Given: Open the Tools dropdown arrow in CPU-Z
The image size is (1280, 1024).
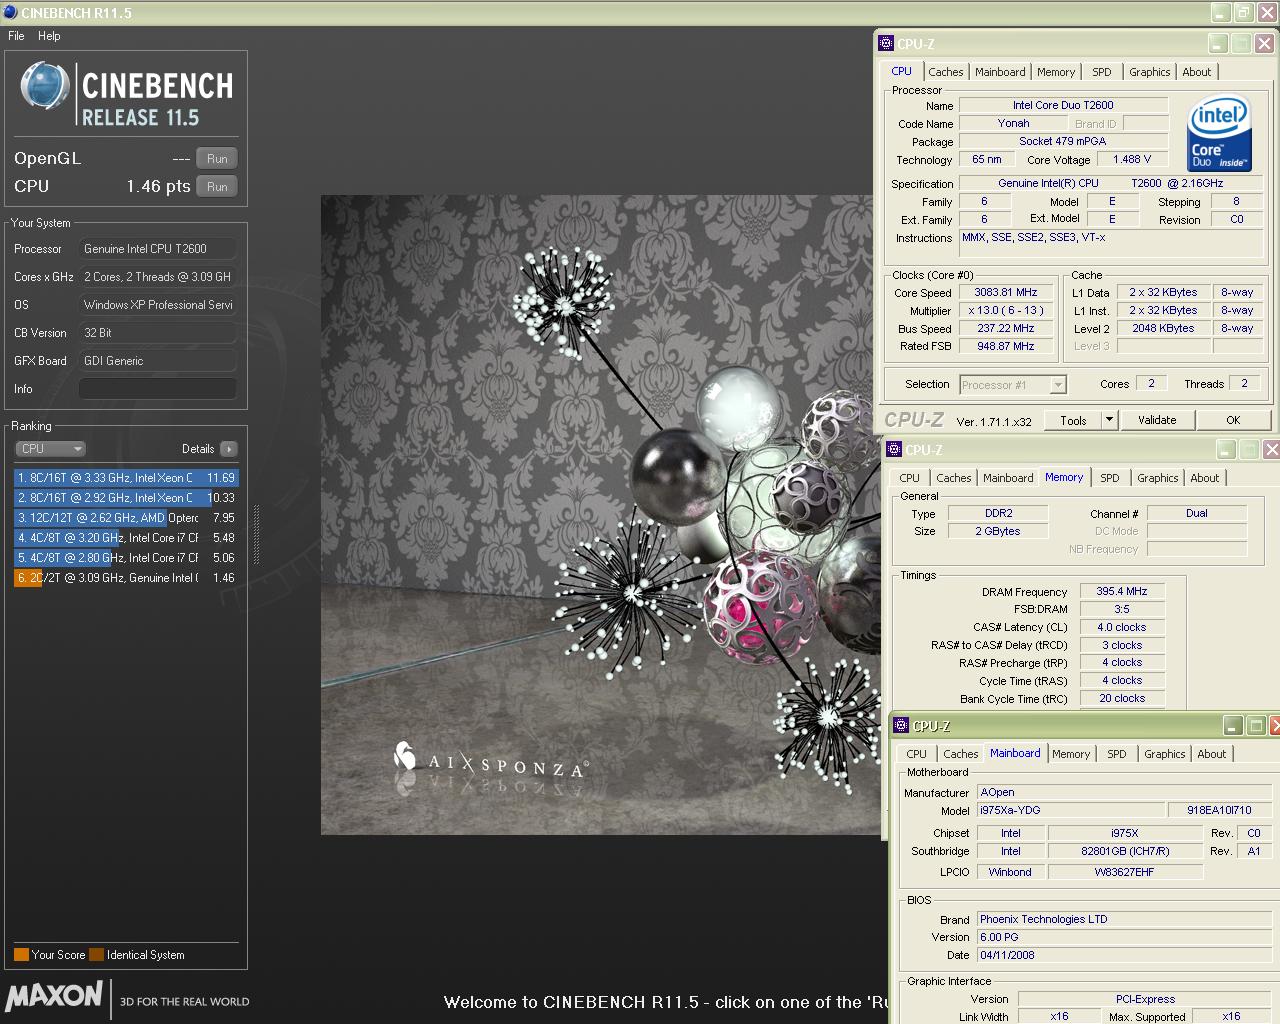Looking at the screenshot, I should pyautogui.click(x=1109, y=421).
